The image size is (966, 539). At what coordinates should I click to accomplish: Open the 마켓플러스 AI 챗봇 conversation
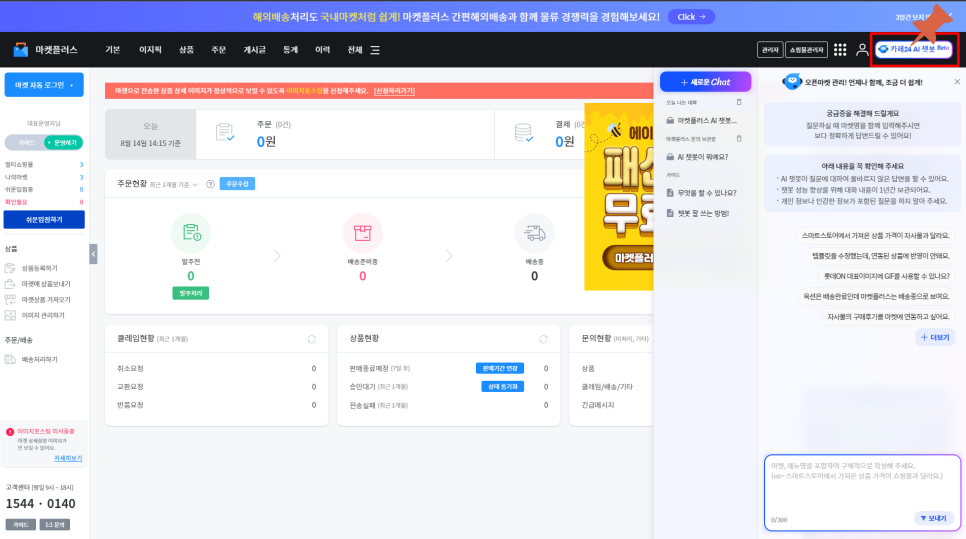[702, 121]
